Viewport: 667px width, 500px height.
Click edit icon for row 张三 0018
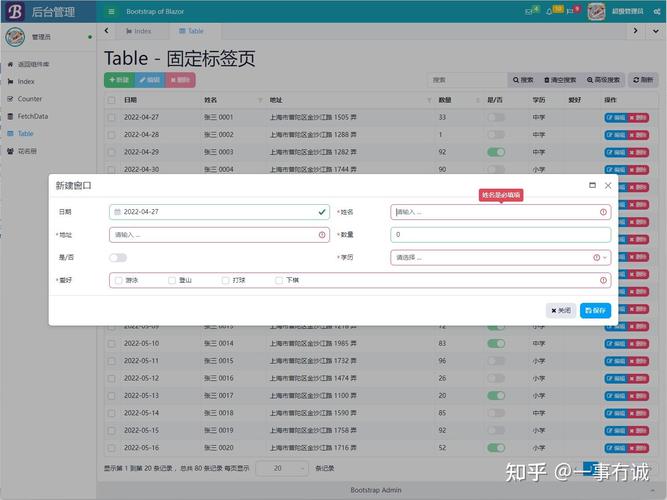coord(616,413)
